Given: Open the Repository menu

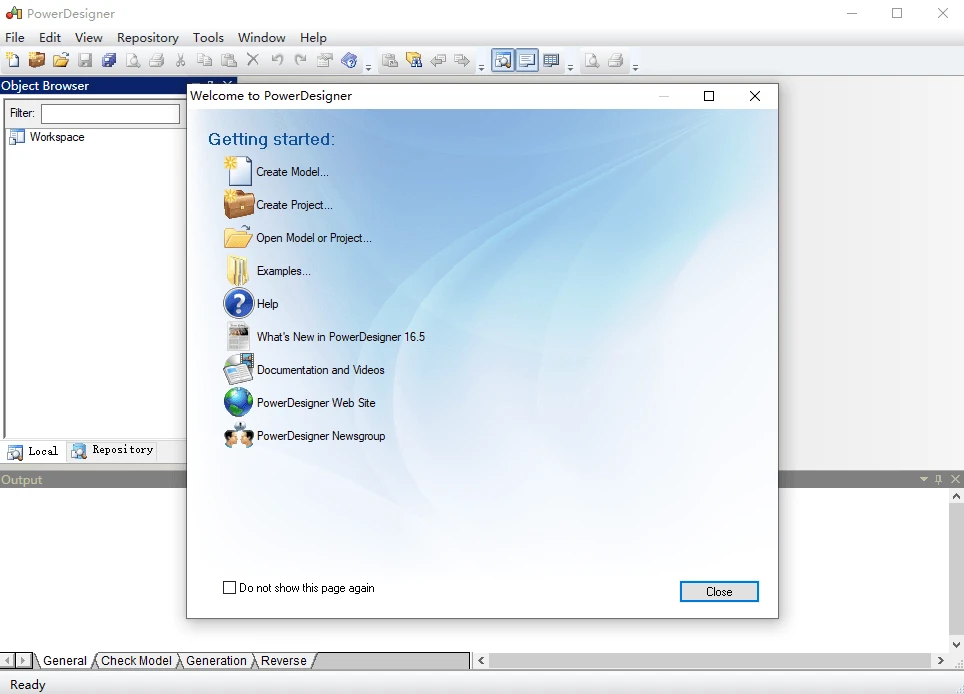Looking at the screenshot, I should pos(148,37).
